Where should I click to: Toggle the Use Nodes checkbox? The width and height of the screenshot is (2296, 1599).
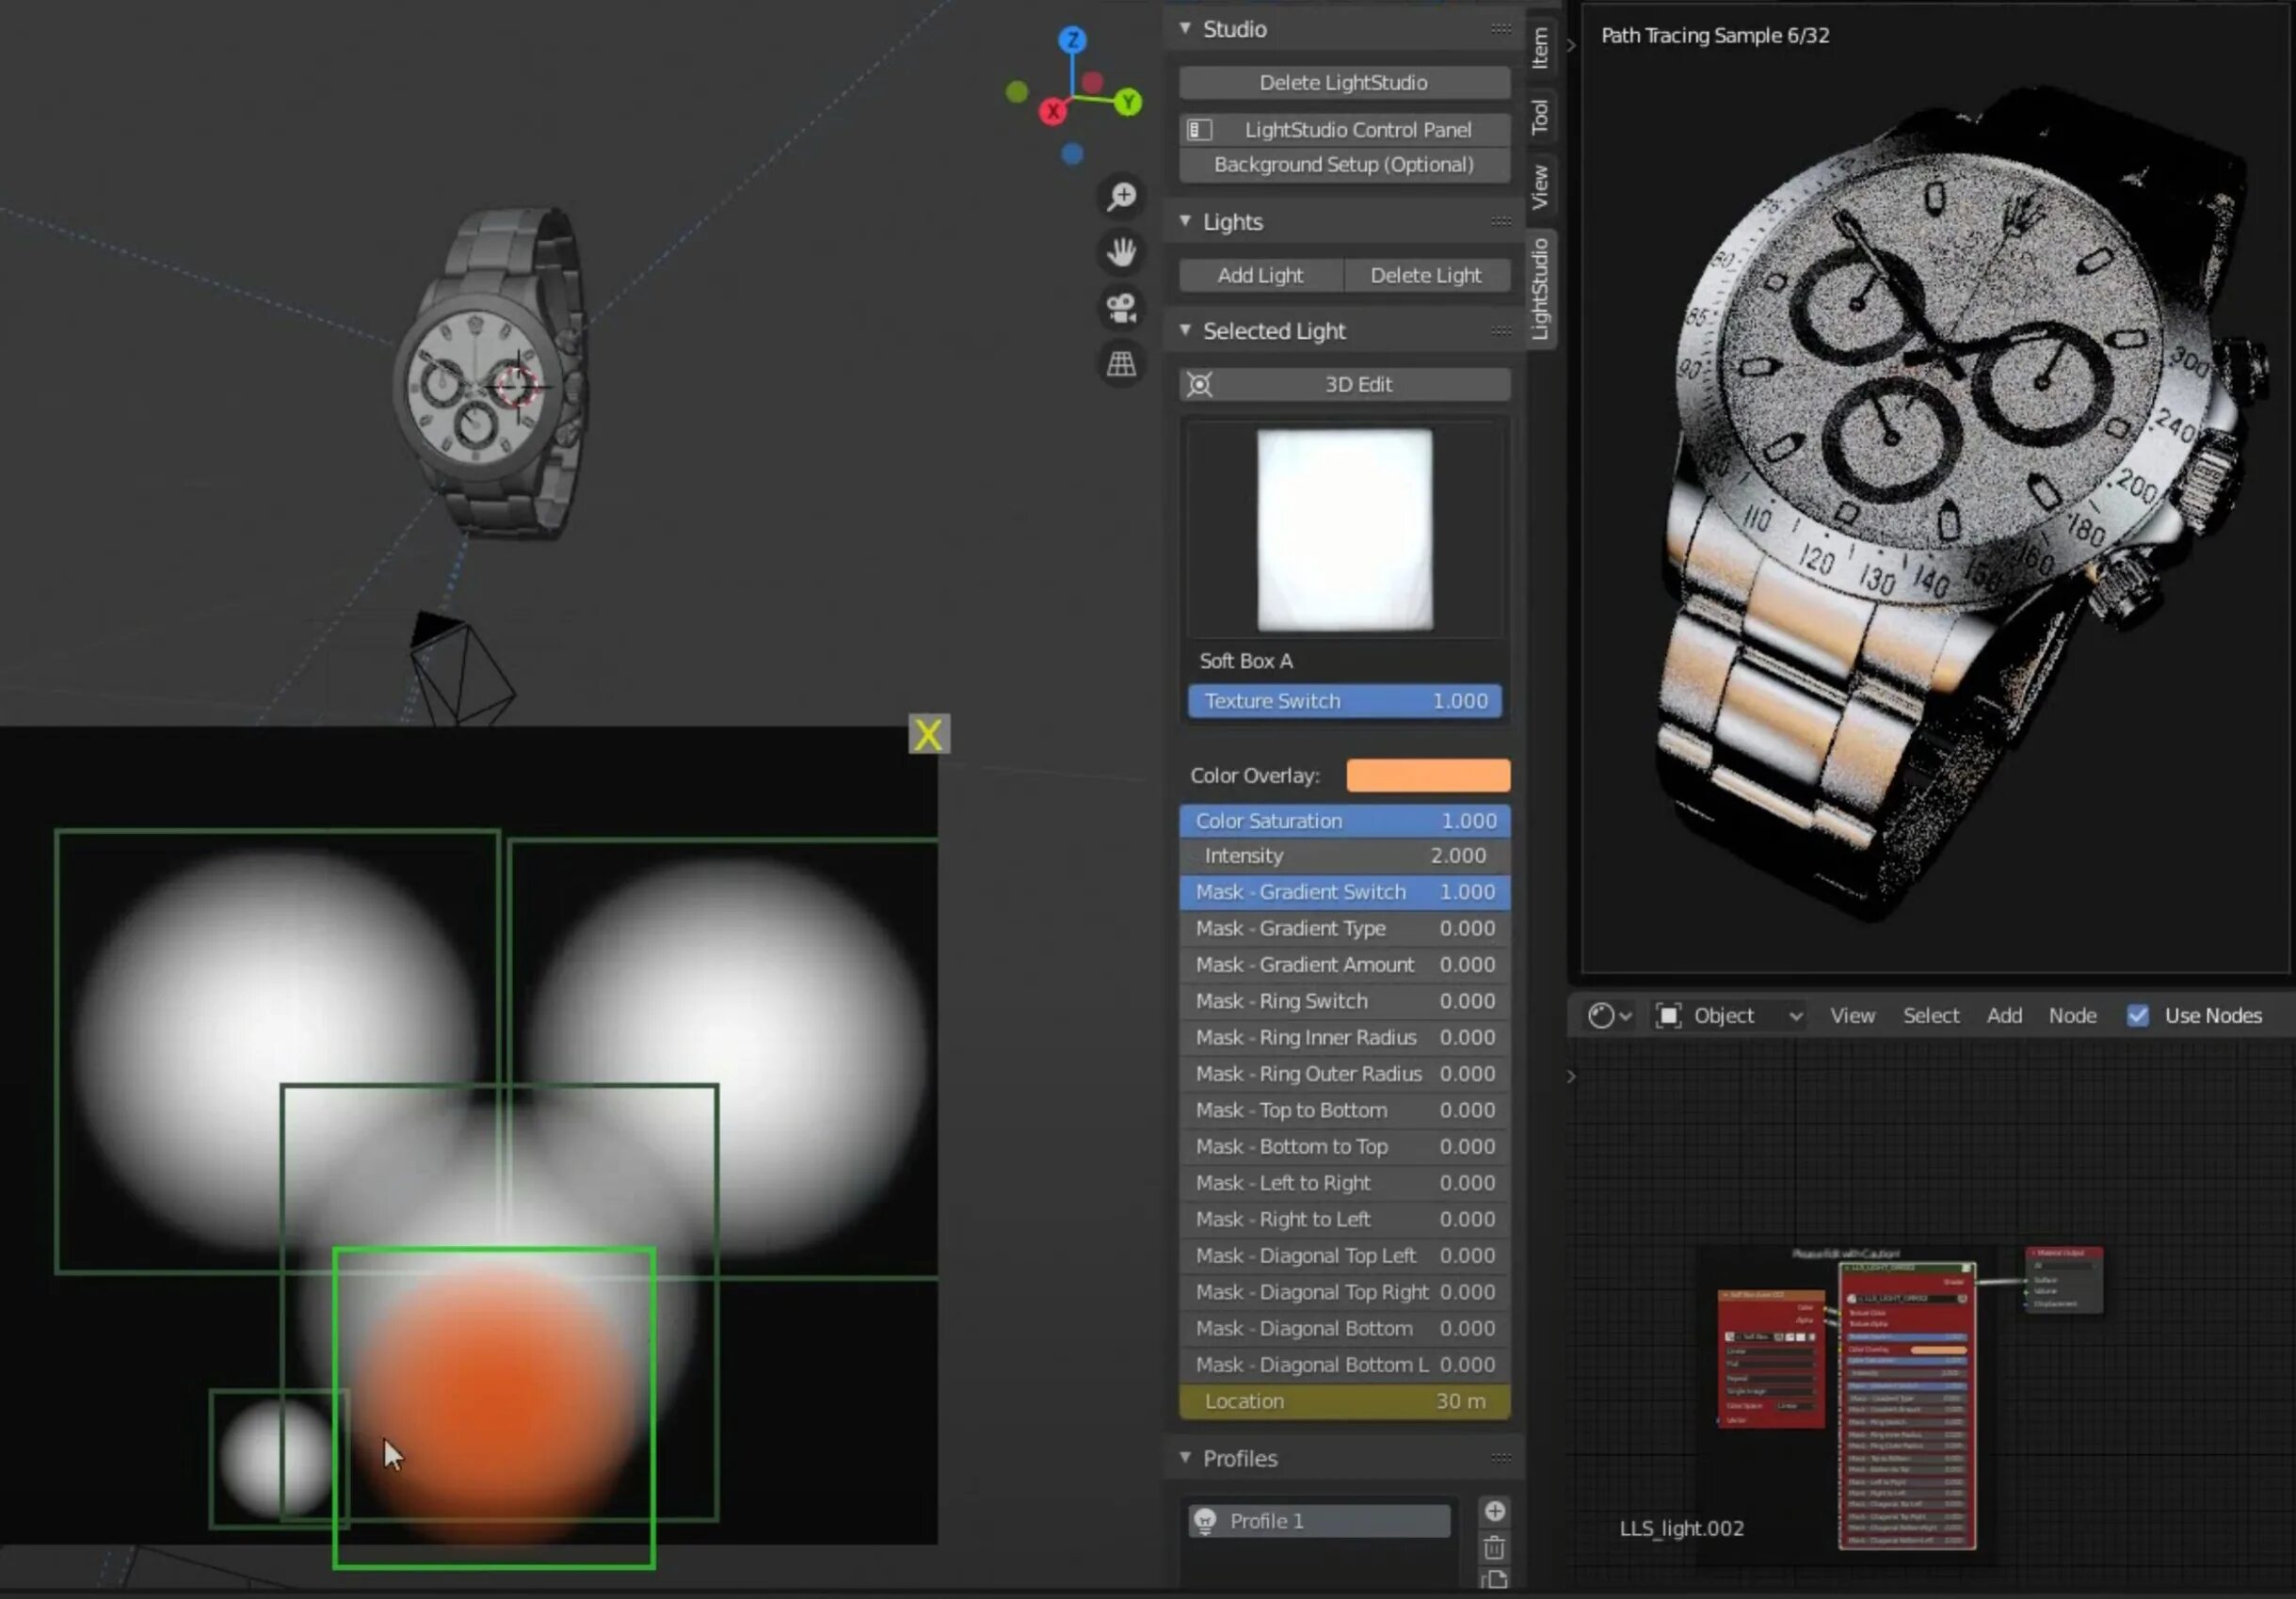tap(2137, 1016)
